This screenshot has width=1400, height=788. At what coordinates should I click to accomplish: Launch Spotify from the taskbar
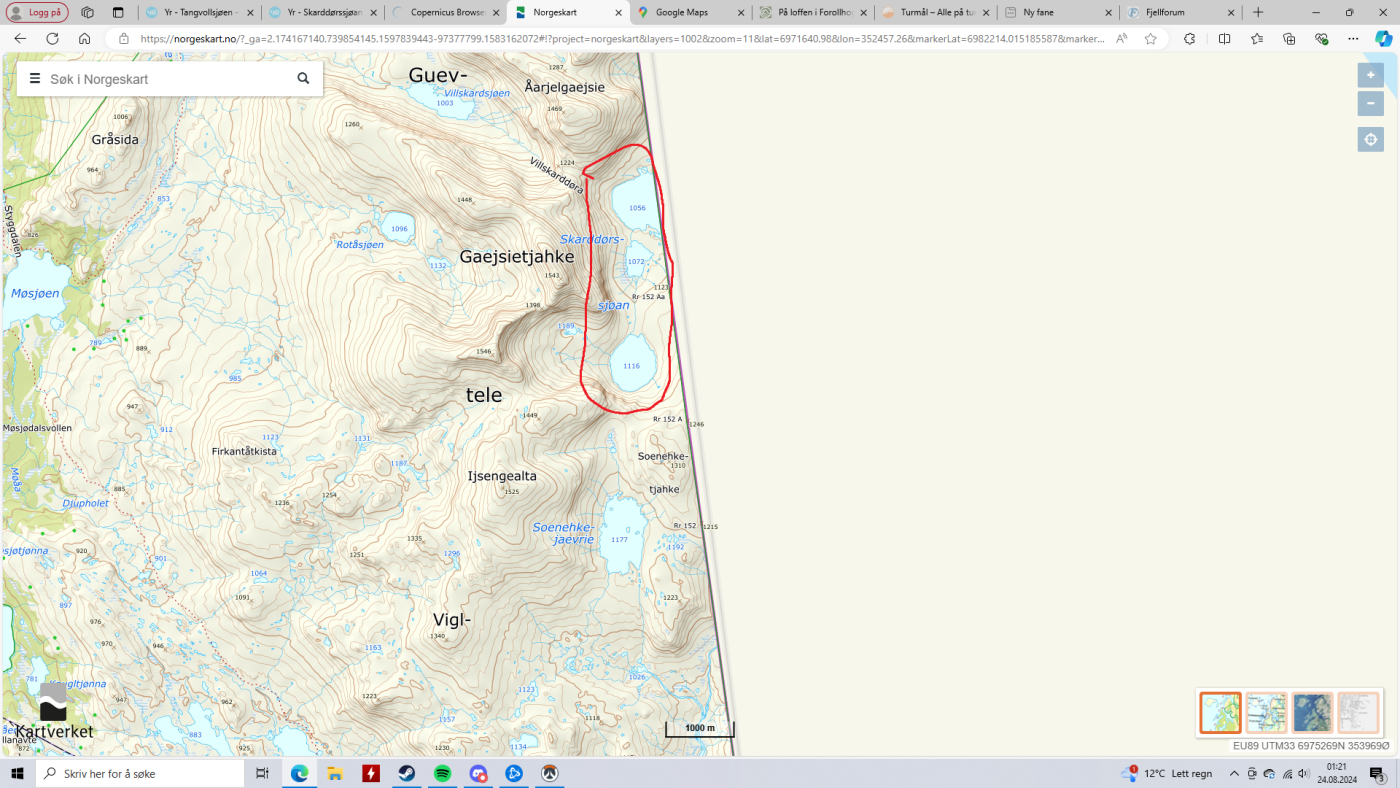tap(442, 773)
